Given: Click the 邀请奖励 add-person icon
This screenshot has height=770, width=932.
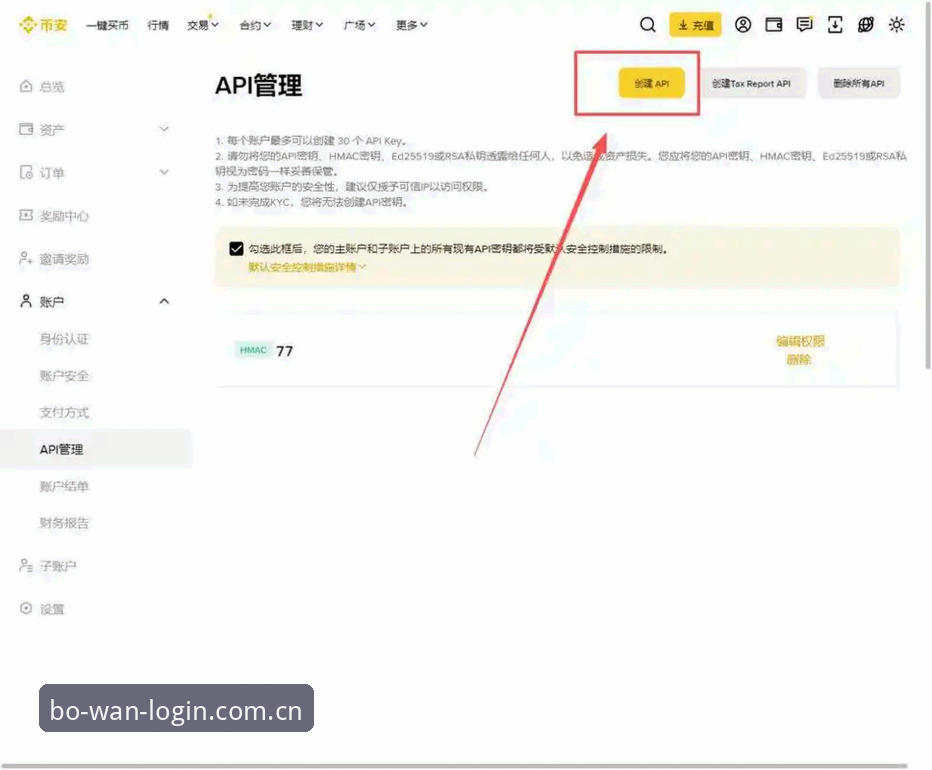Looking at the screenshot, I should pyautogui.click(x=26, y=259).
